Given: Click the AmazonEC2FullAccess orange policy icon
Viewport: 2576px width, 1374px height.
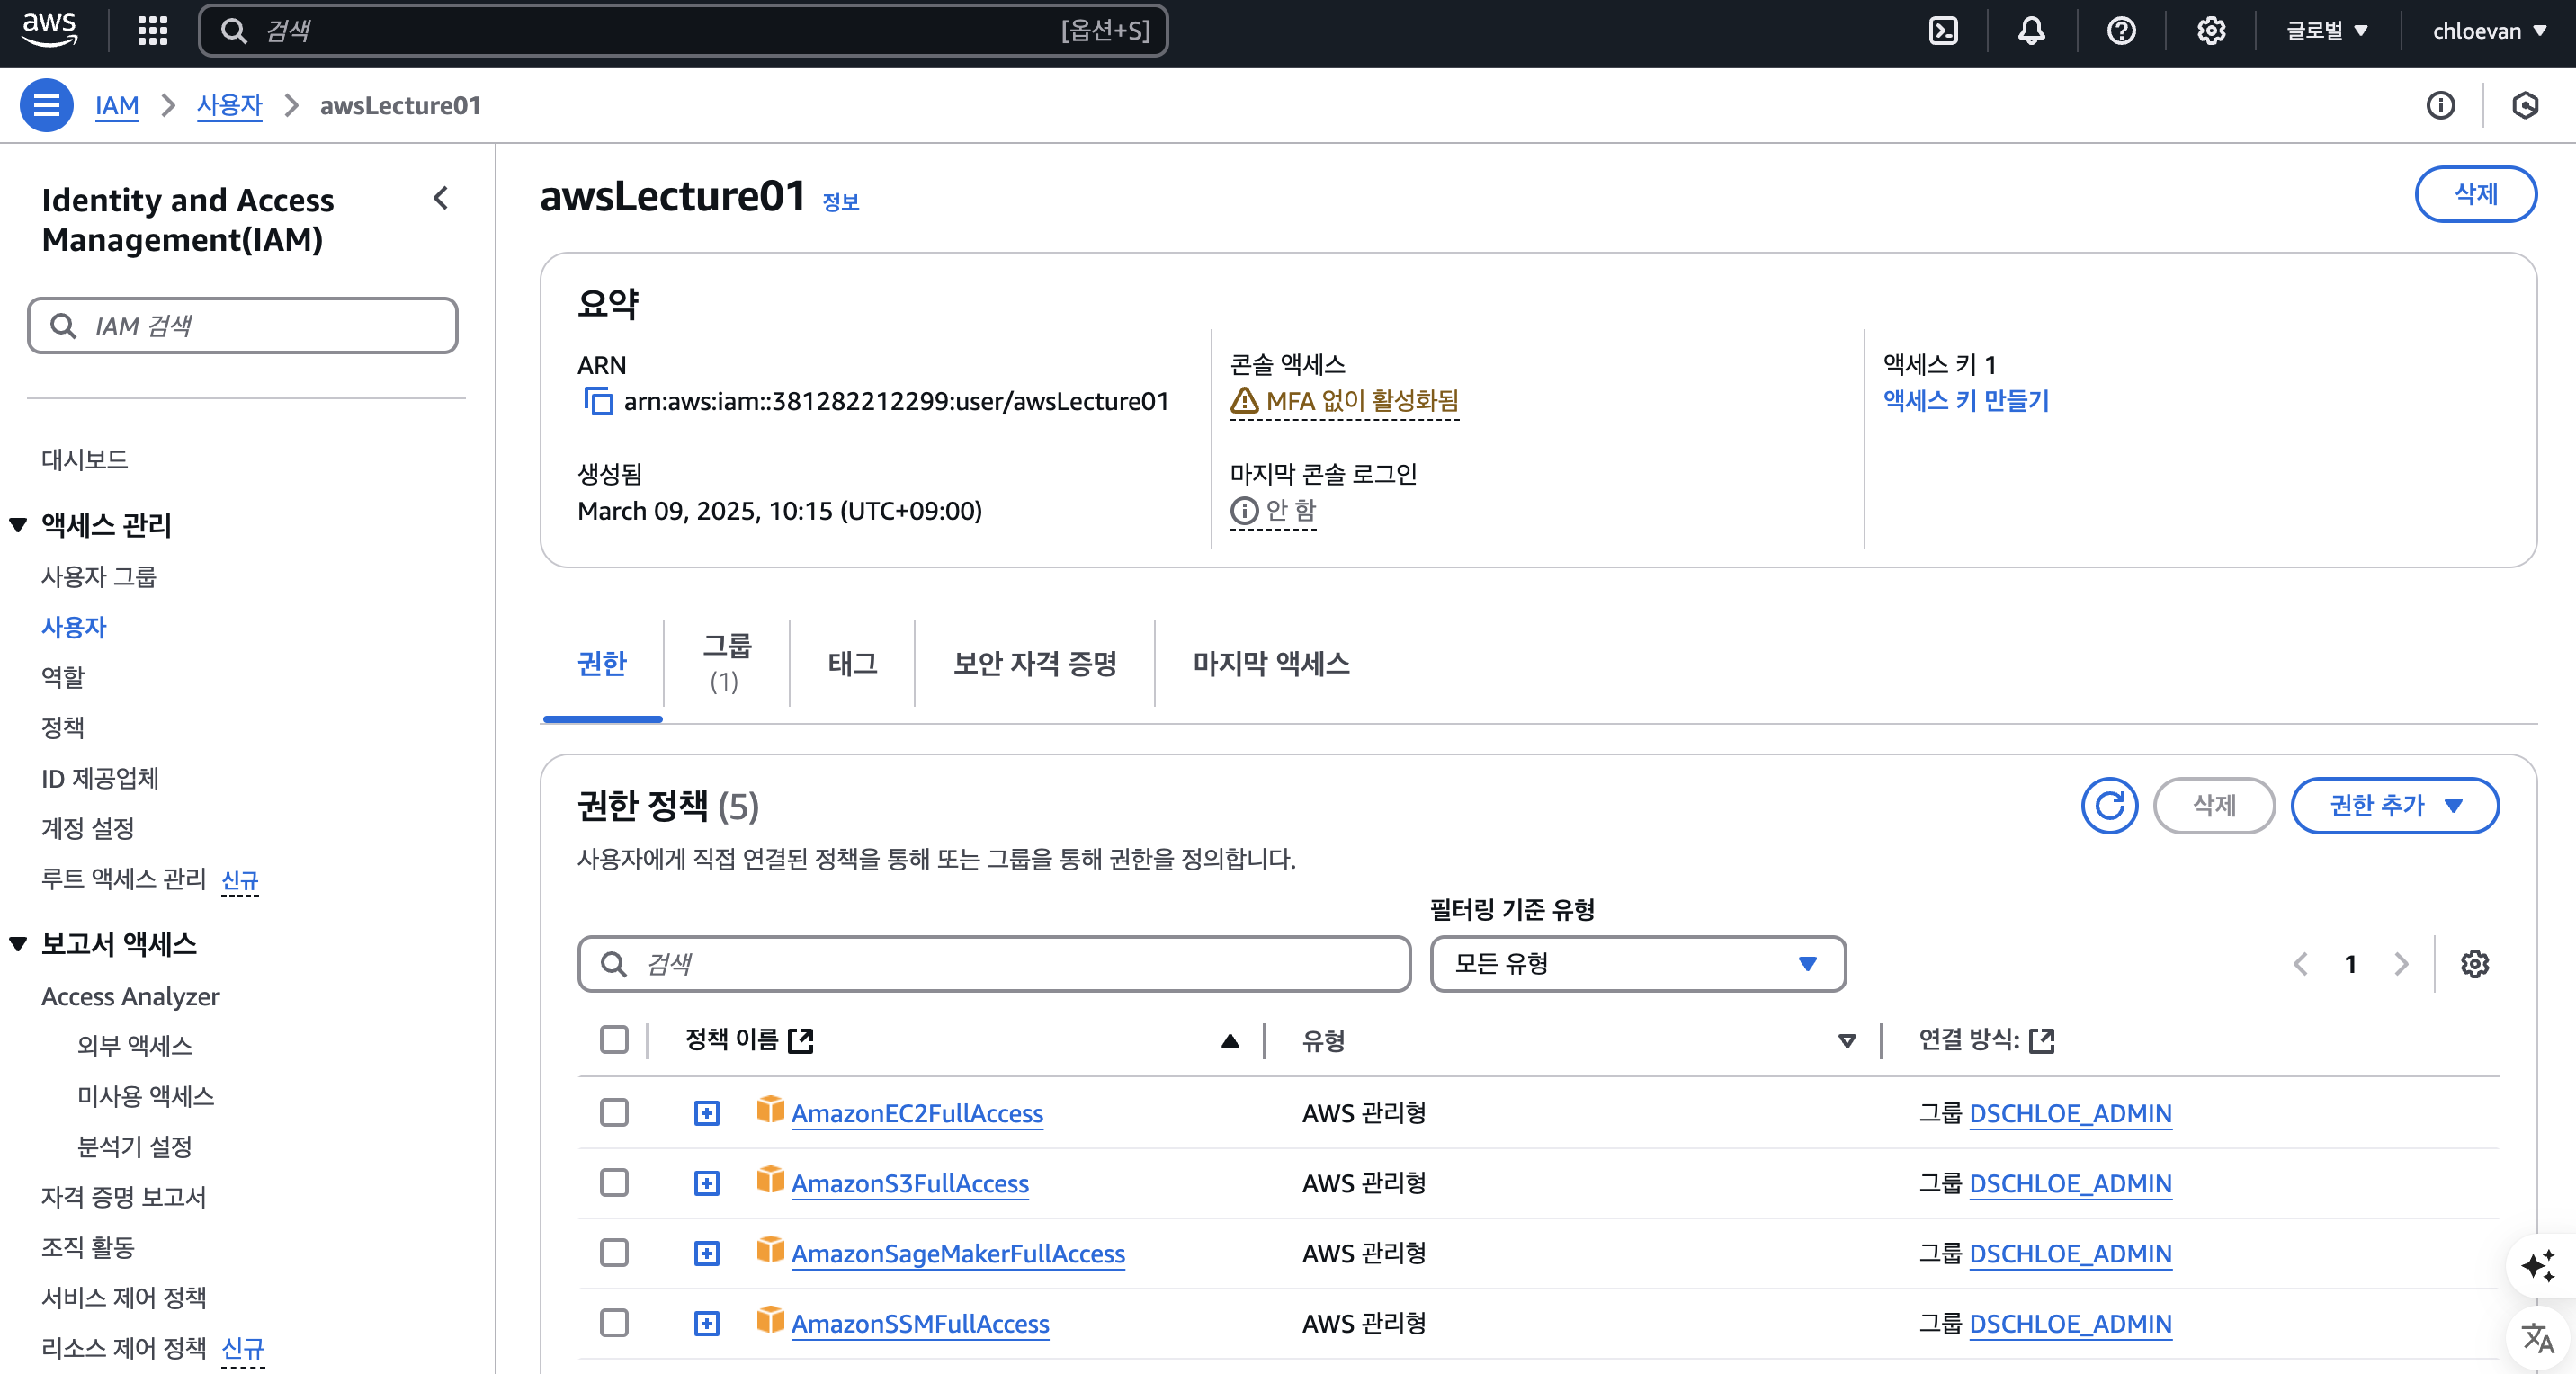Looking at the screenshot, I should point(770,1109).
